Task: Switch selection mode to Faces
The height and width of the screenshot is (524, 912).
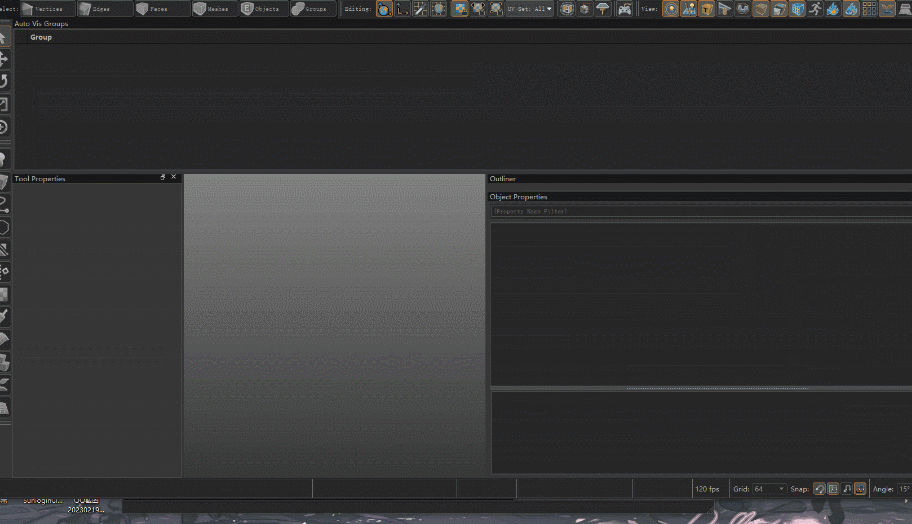Action: (162, 9)
